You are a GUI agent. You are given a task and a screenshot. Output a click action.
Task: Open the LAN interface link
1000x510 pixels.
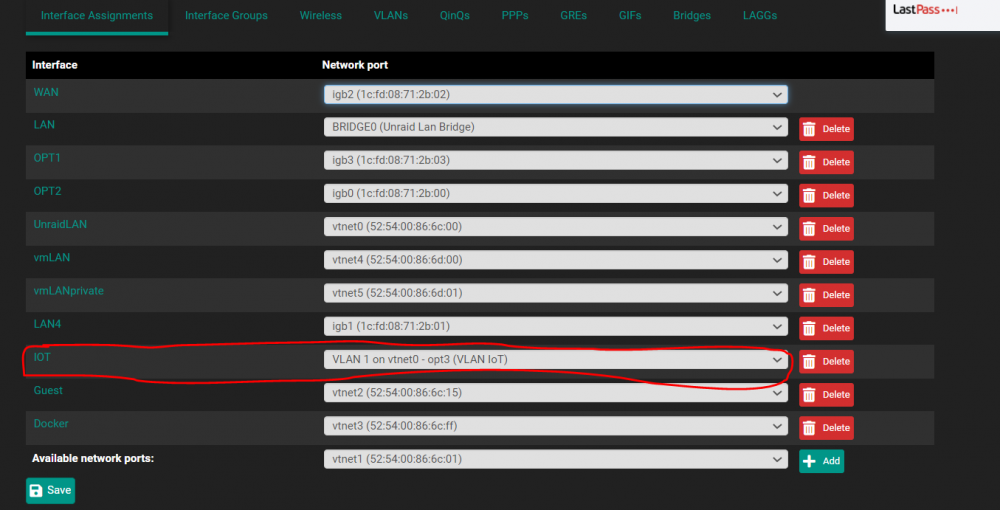tap(44, 125)
